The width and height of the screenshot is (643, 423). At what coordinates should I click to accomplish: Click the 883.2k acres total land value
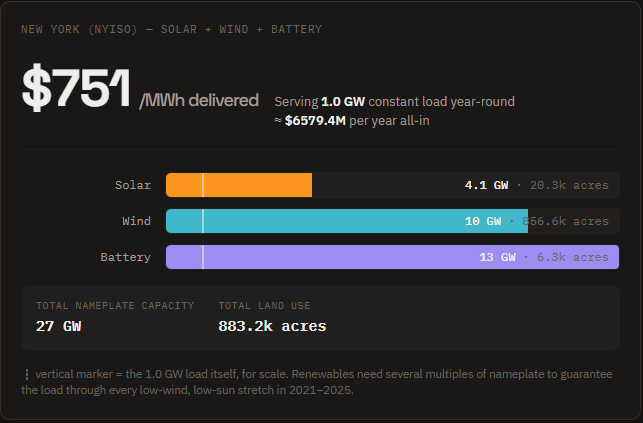tap(272, 326)
